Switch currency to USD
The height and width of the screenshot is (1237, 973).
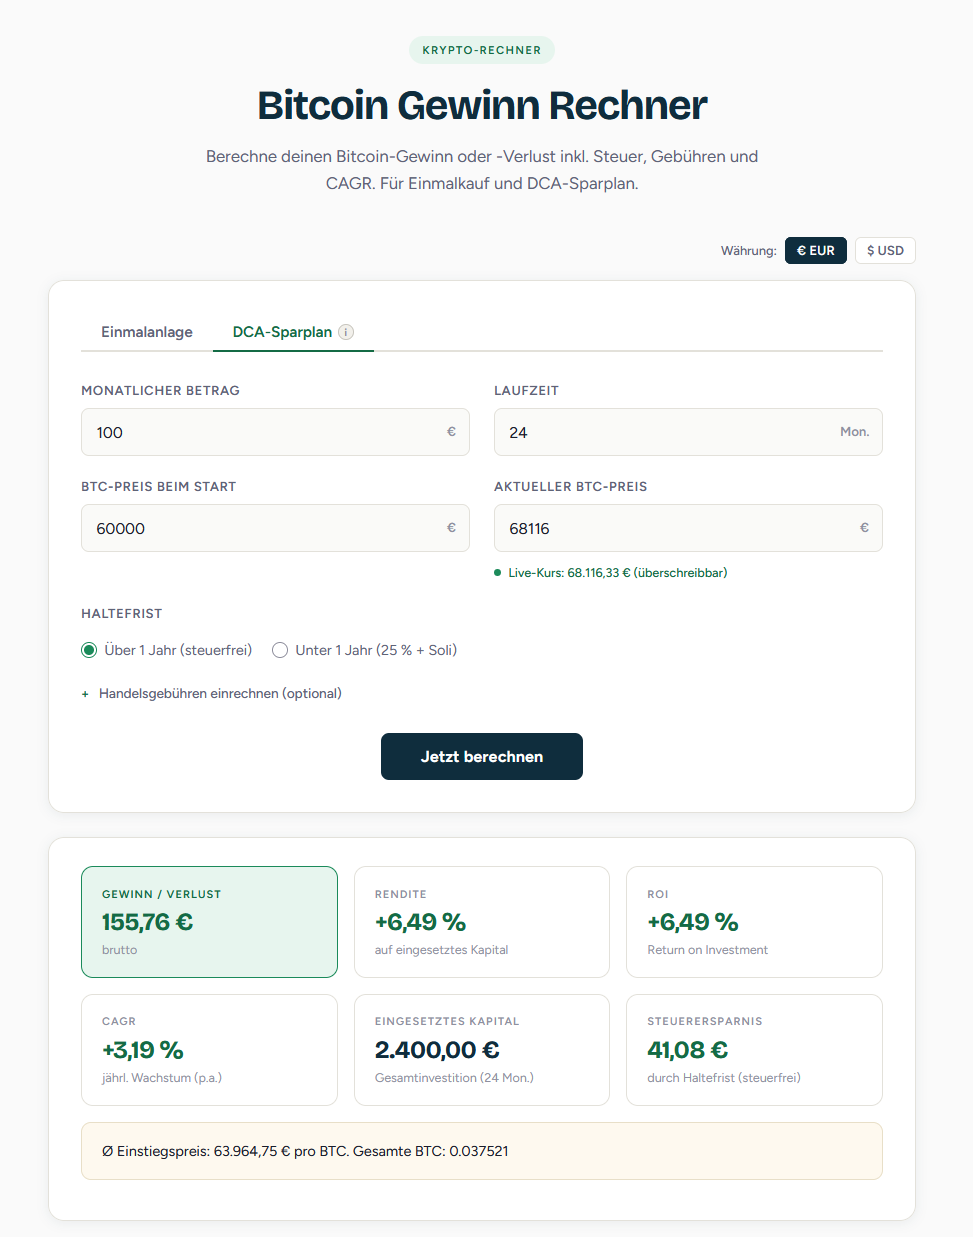coord(885,250)
